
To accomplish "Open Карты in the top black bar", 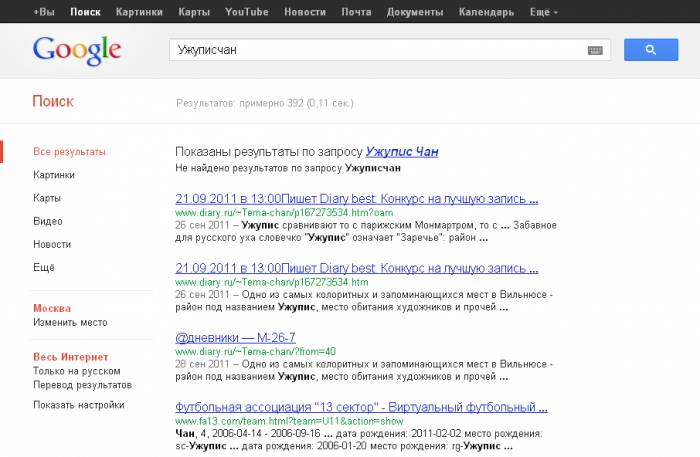I will (x=194, y=12).
